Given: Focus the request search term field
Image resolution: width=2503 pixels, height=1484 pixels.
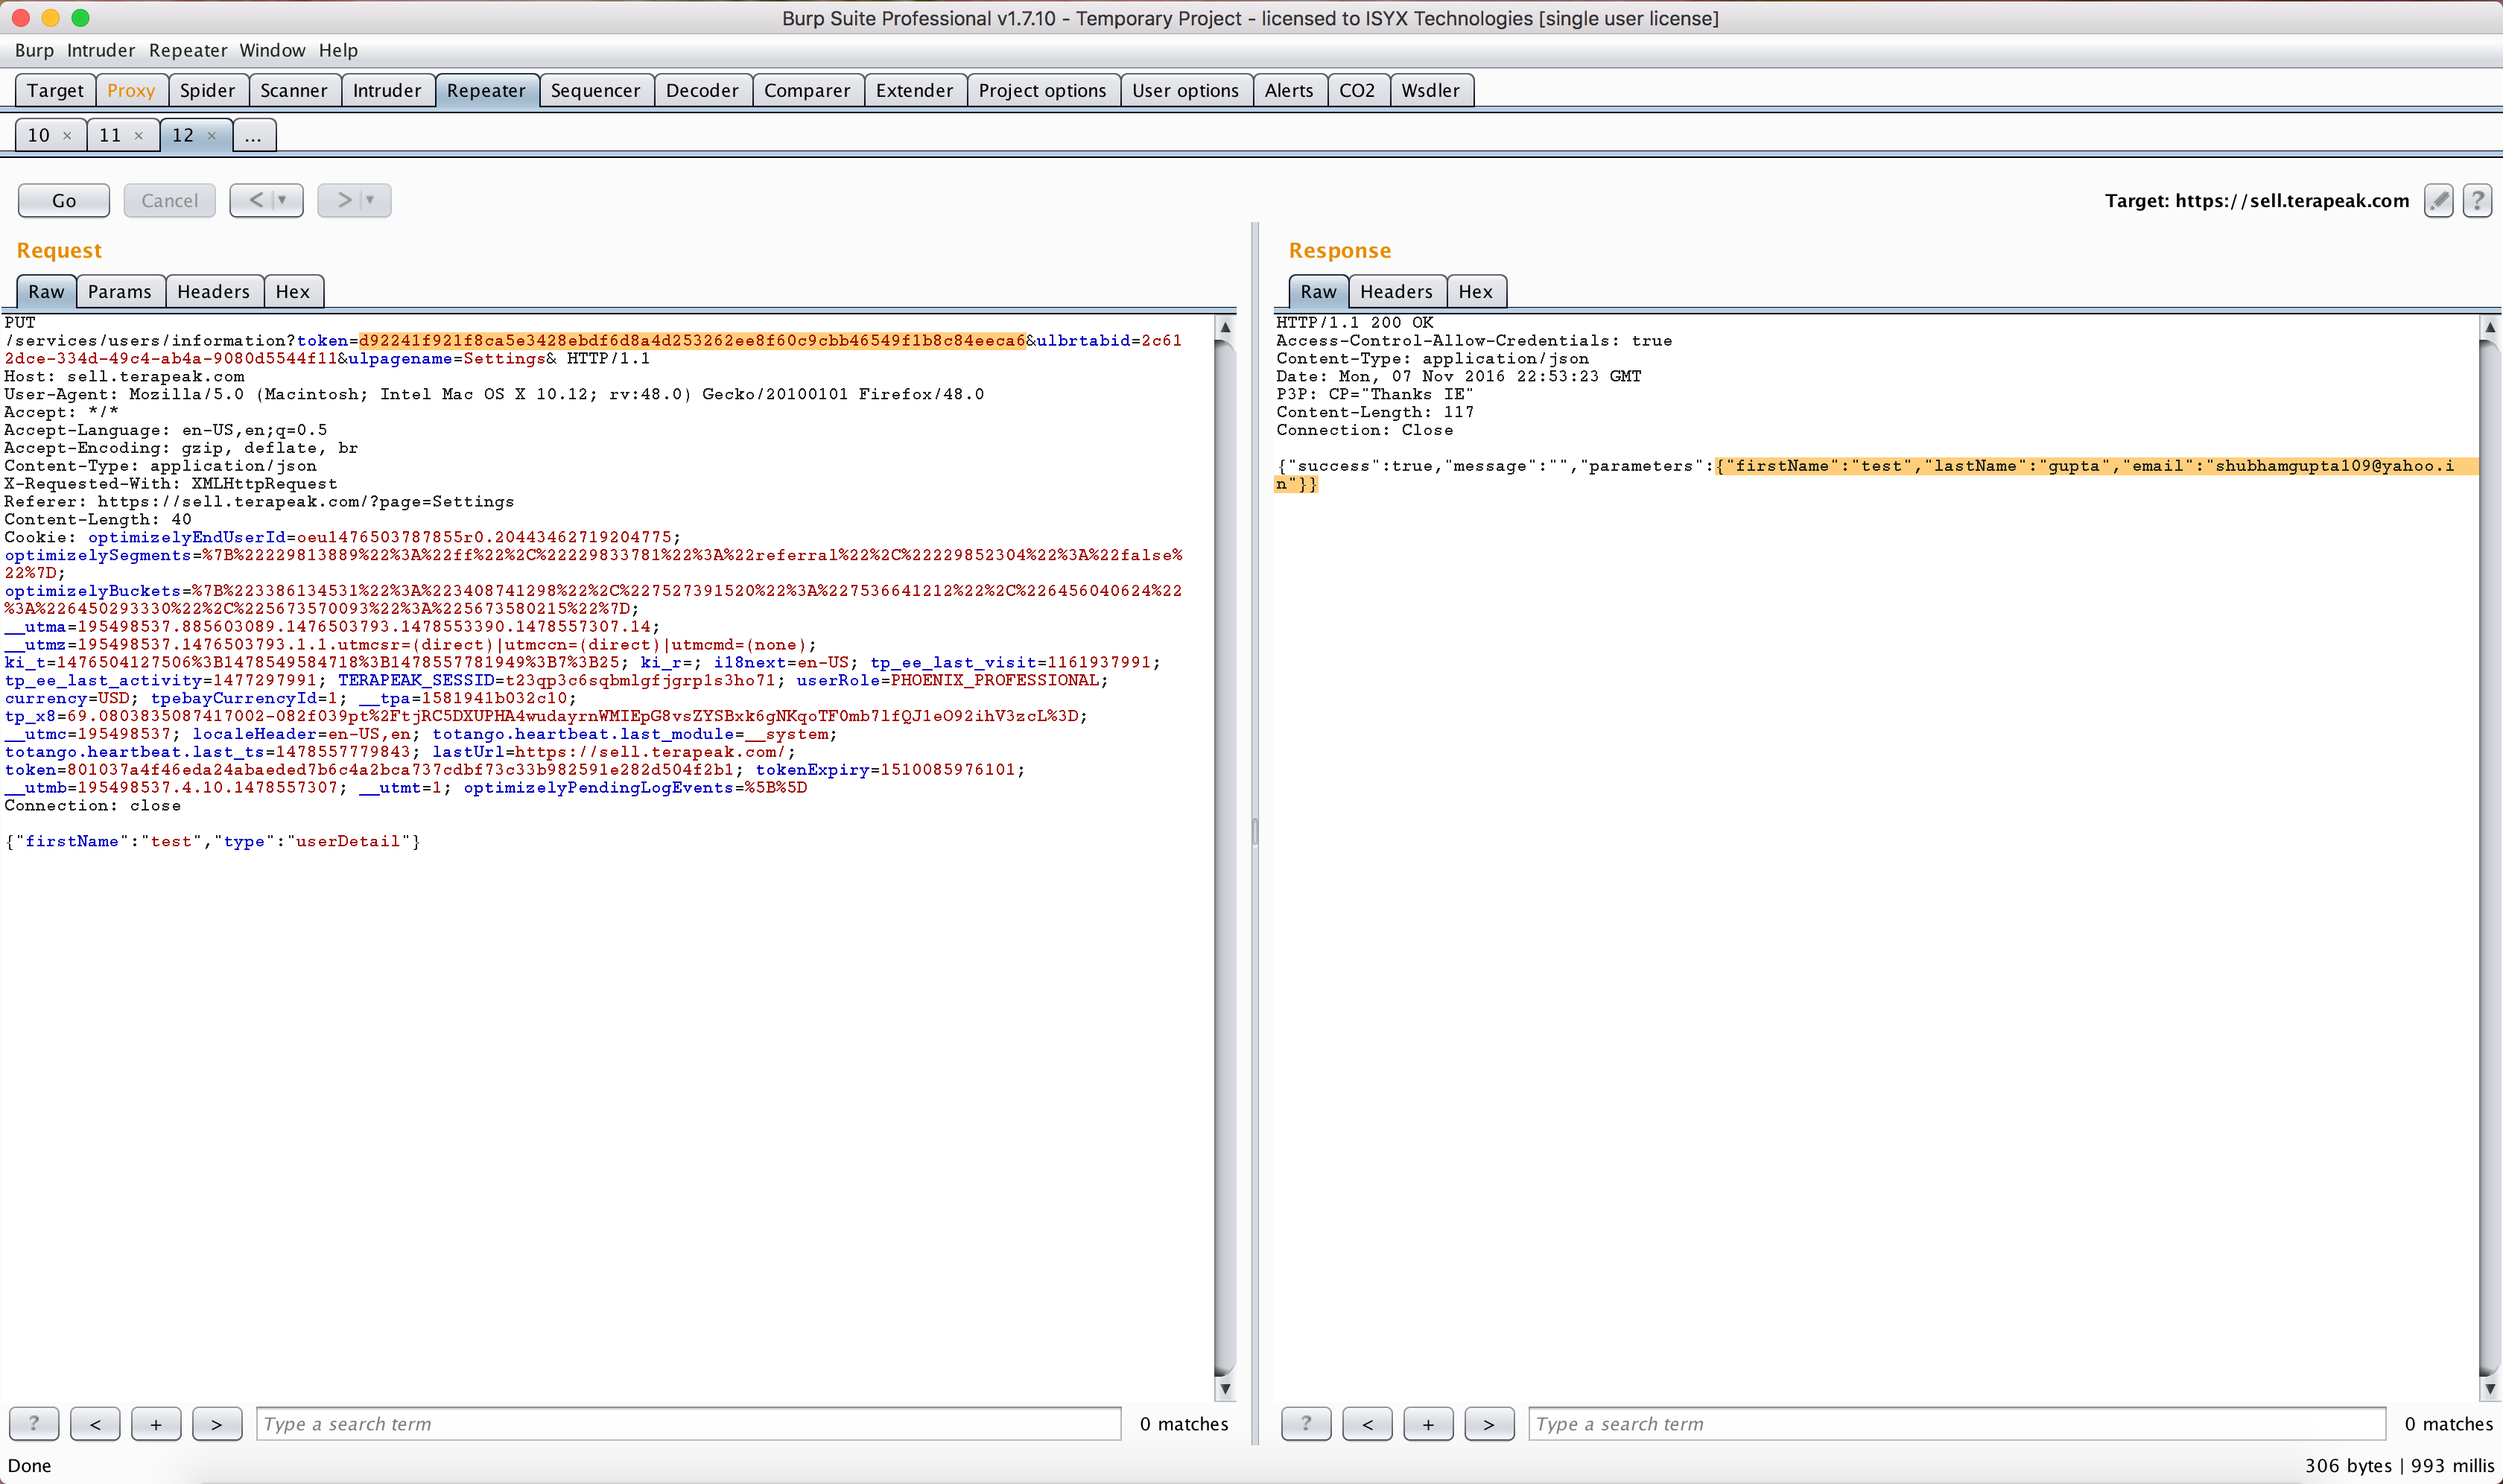Looking at the screenshot, I should coord(689,1423).
